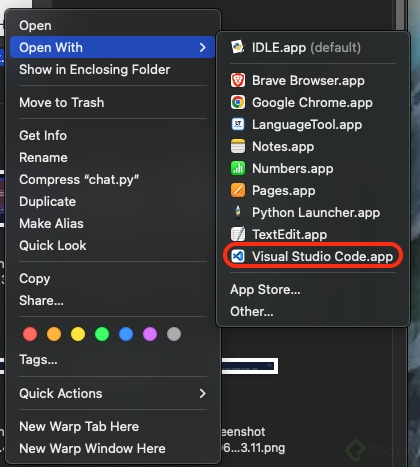Open with LanguageTool.app
Screen dimensions: 420x467
point(313,124)
